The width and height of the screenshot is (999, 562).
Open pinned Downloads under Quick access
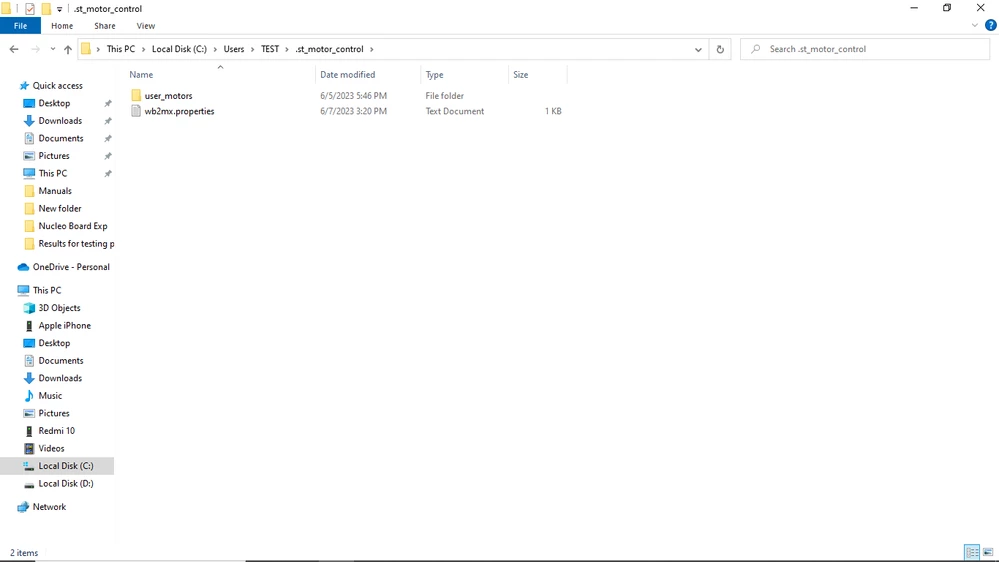60,120
